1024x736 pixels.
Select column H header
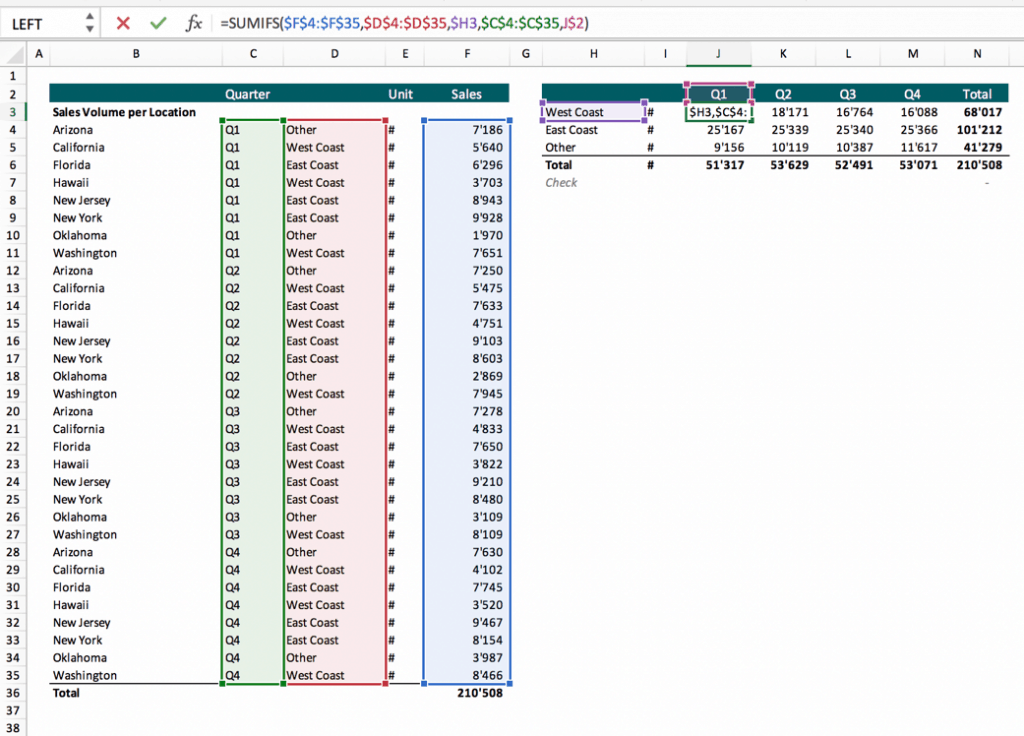(x=594, y=54)
